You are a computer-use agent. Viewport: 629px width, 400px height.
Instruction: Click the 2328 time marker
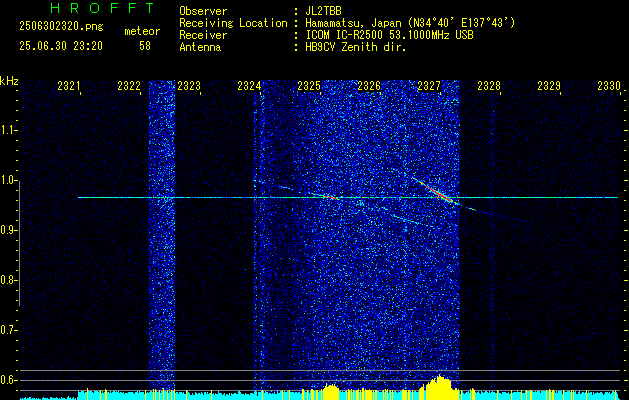click(x=489, y=85)
